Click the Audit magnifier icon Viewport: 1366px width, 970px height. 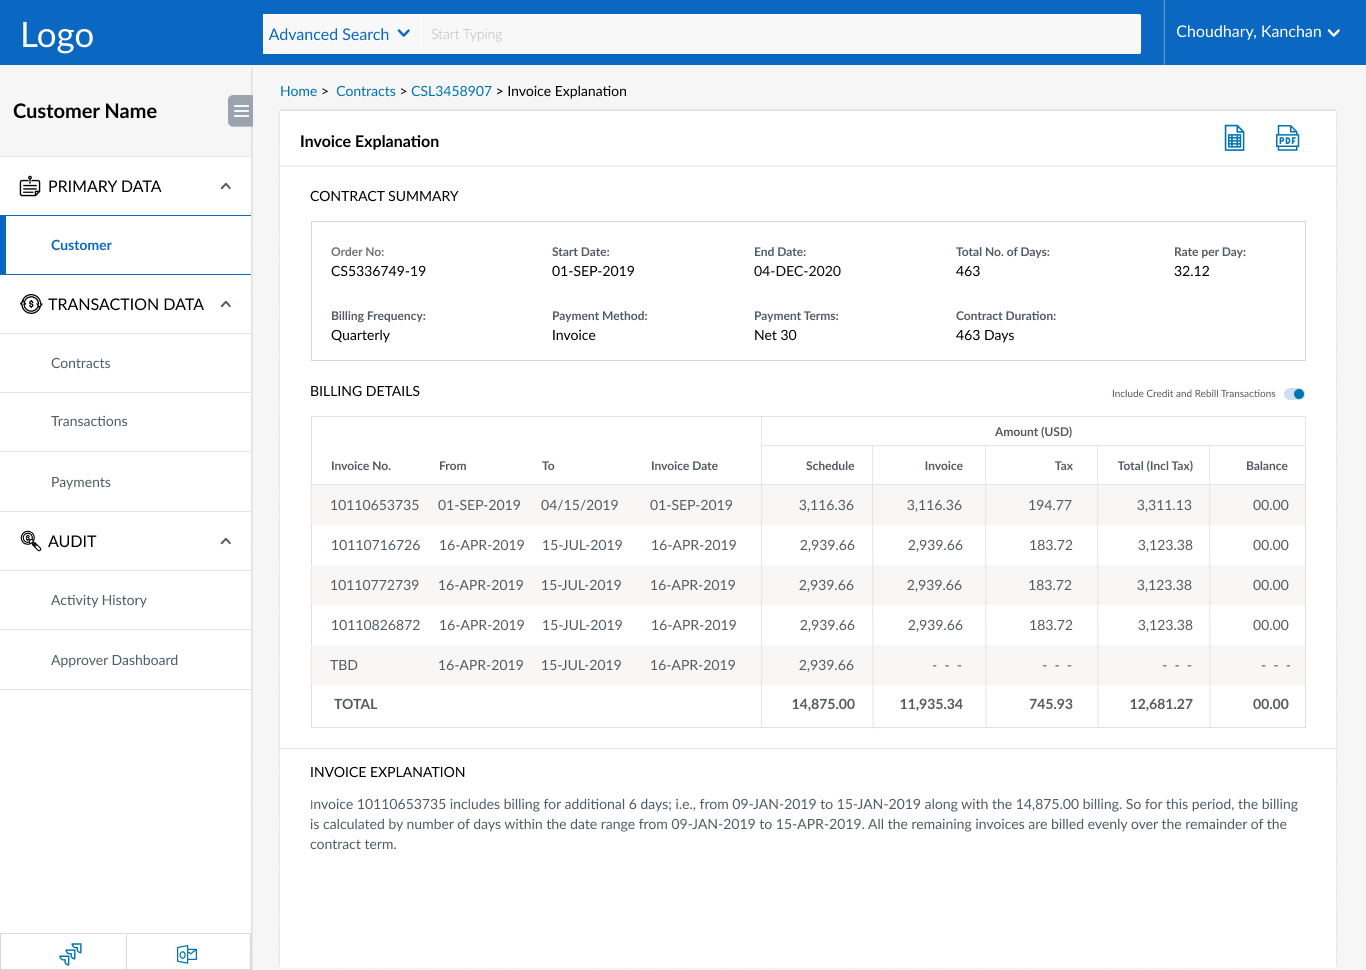[x=31, y=541]
